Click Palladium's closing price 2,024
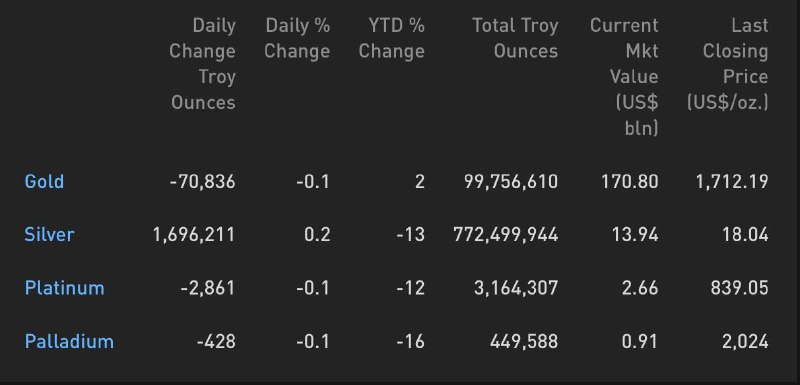This screenshot has height=385, width=800. point(745,341)
